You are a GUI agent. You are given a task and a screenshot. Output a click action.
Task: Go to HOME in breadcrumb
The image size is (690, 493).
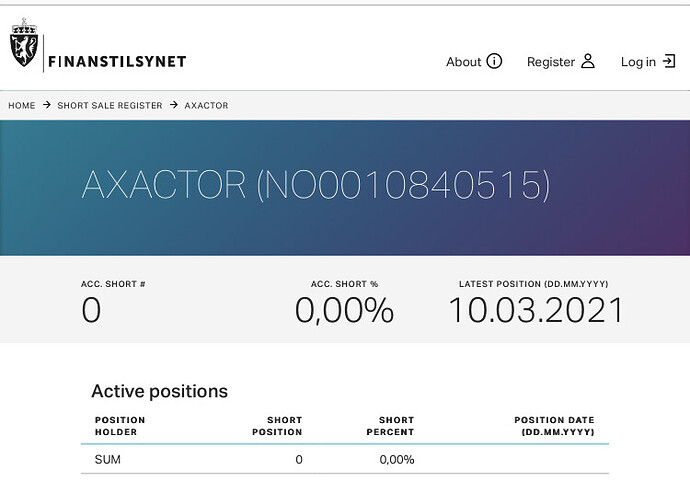point(22,106)
